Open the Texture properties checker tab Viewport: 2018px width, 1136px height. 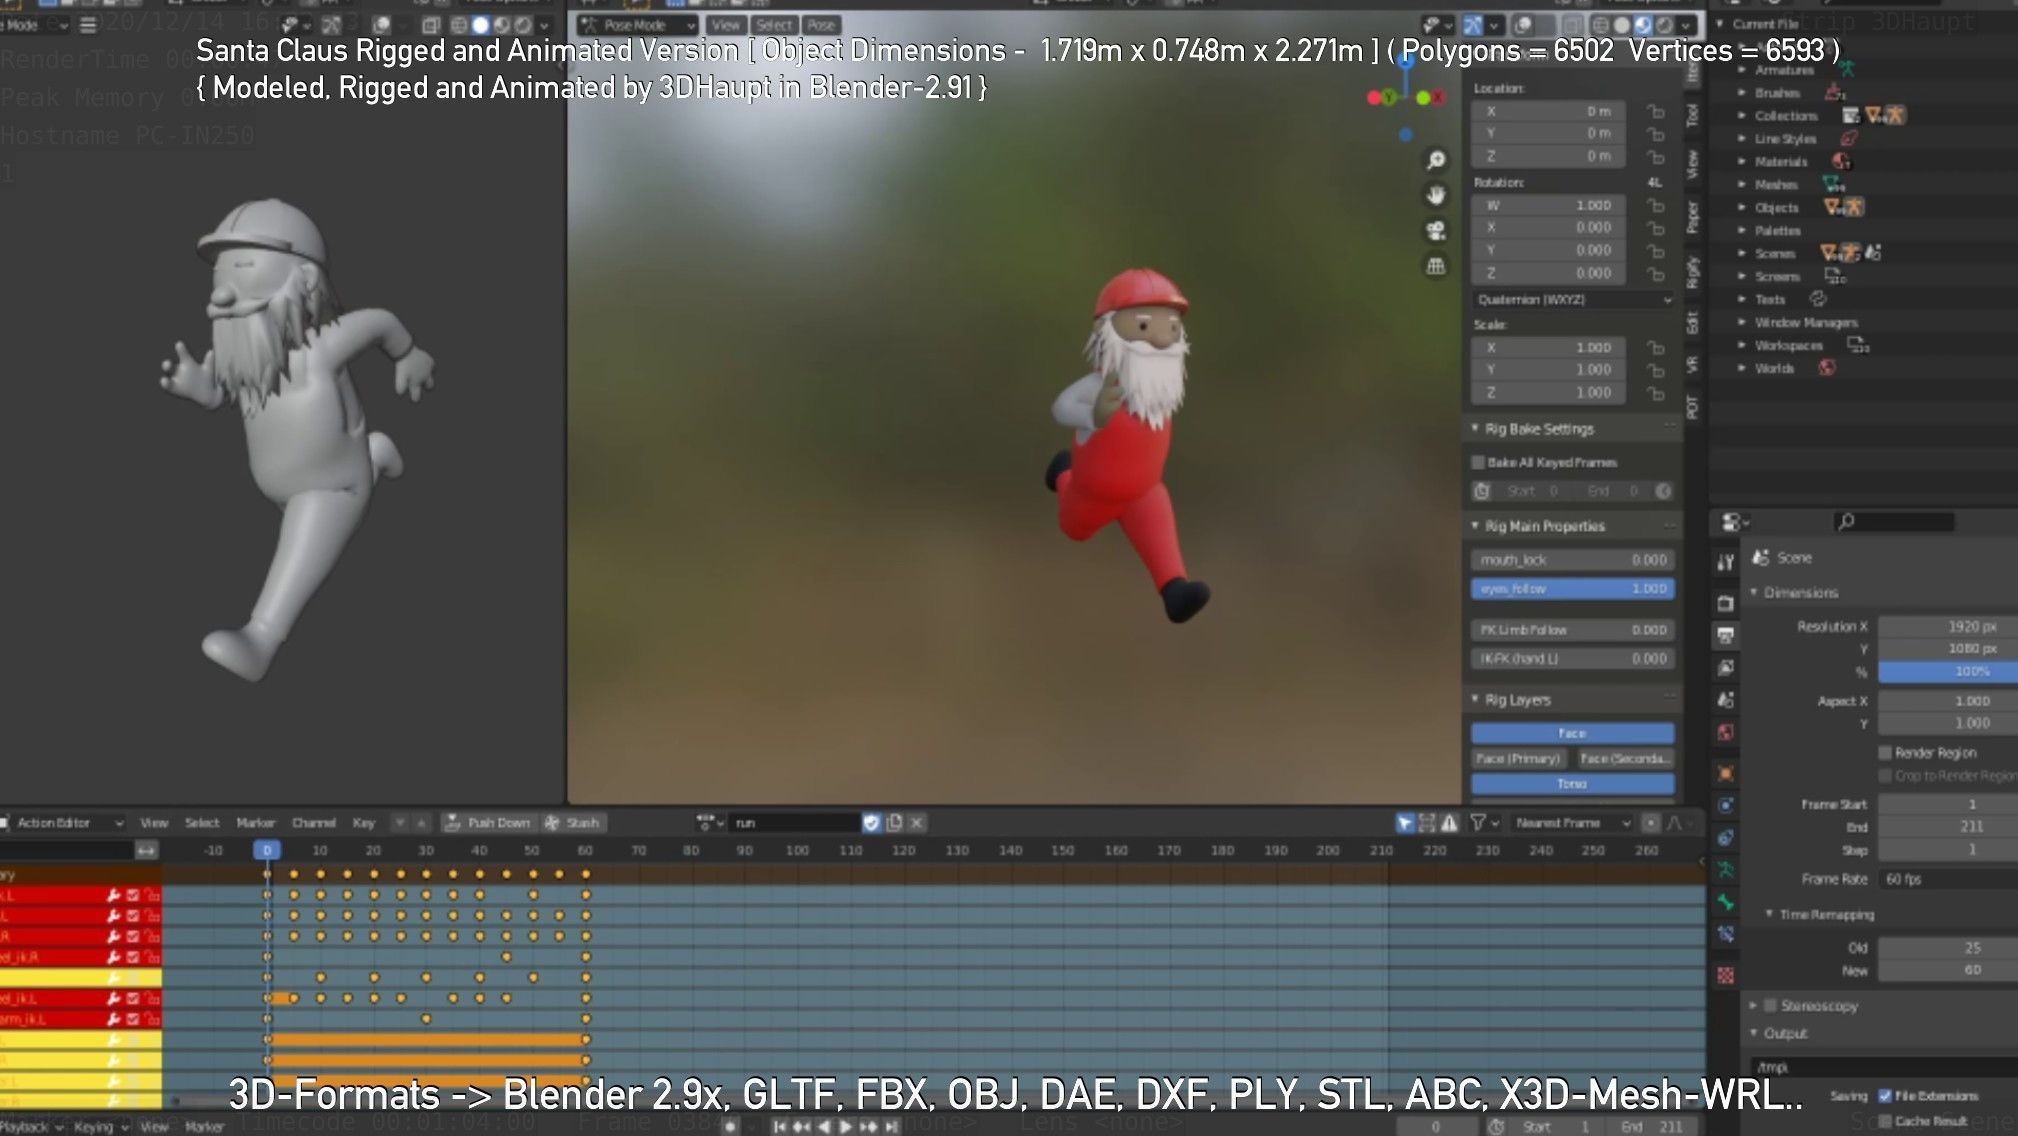tap(1725, 975)
